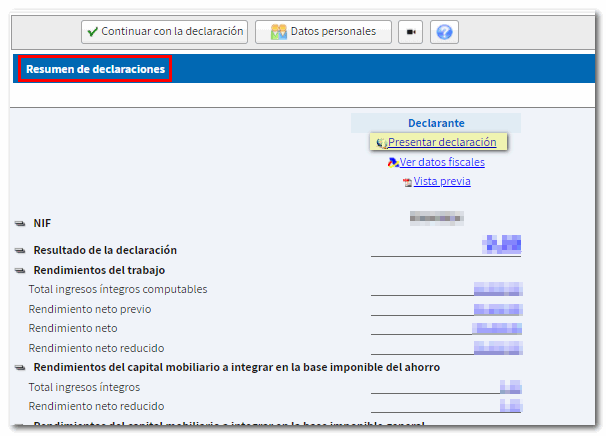The width and height of the screenshot is (606, 436).
Task: Collapse the Resultado de la declaración section
Action: point(20,251)
